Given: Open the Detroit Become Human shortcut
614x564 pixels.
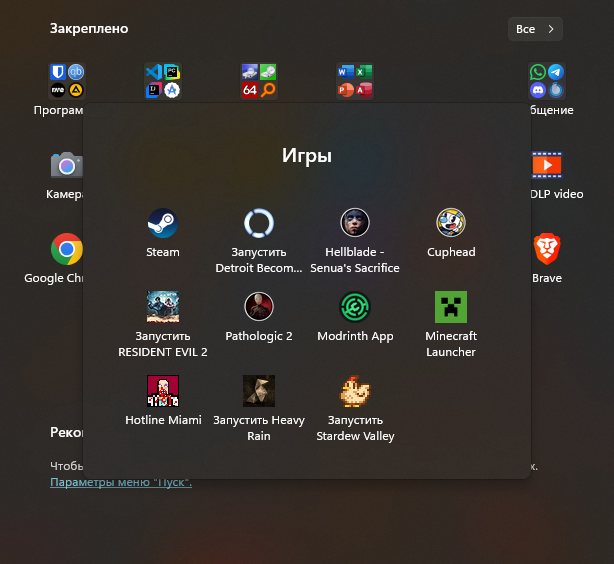Looking at the screenshot, I should coord(258,223).
